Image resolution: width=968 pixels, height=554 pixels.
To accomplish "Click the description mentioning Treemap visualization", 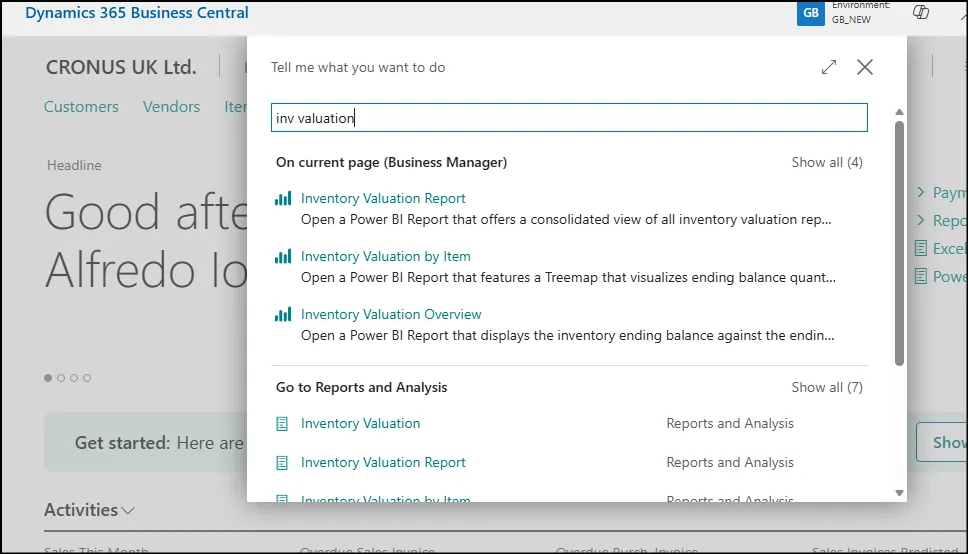I will coord(569,277).
